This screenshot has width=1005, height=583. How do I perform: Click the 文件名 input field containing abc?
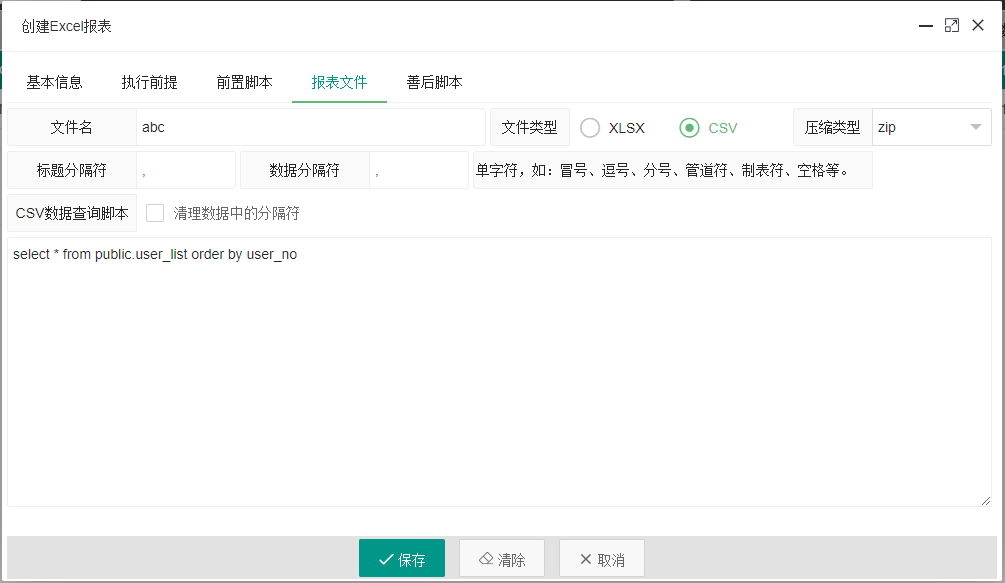click(x=311, y=127)
